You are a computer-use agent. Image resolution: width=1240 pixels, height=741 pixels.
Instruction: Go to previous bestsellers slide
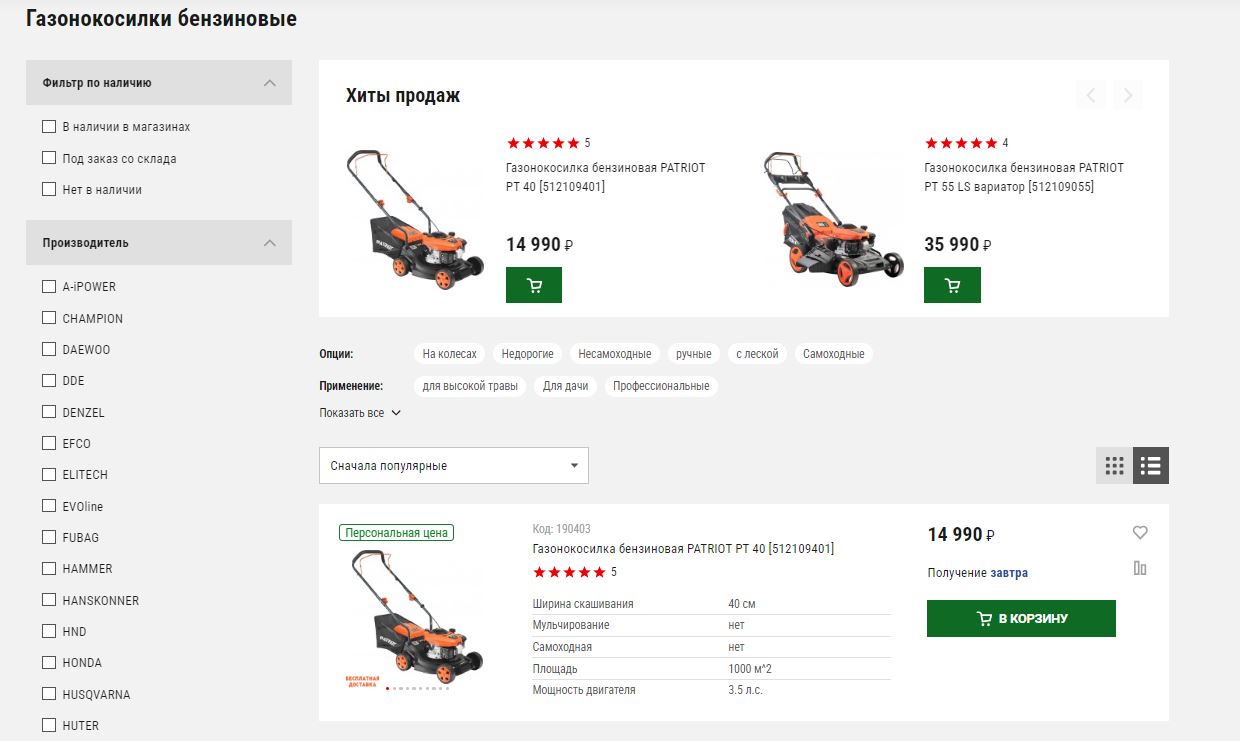click(x=1091, y=95)
